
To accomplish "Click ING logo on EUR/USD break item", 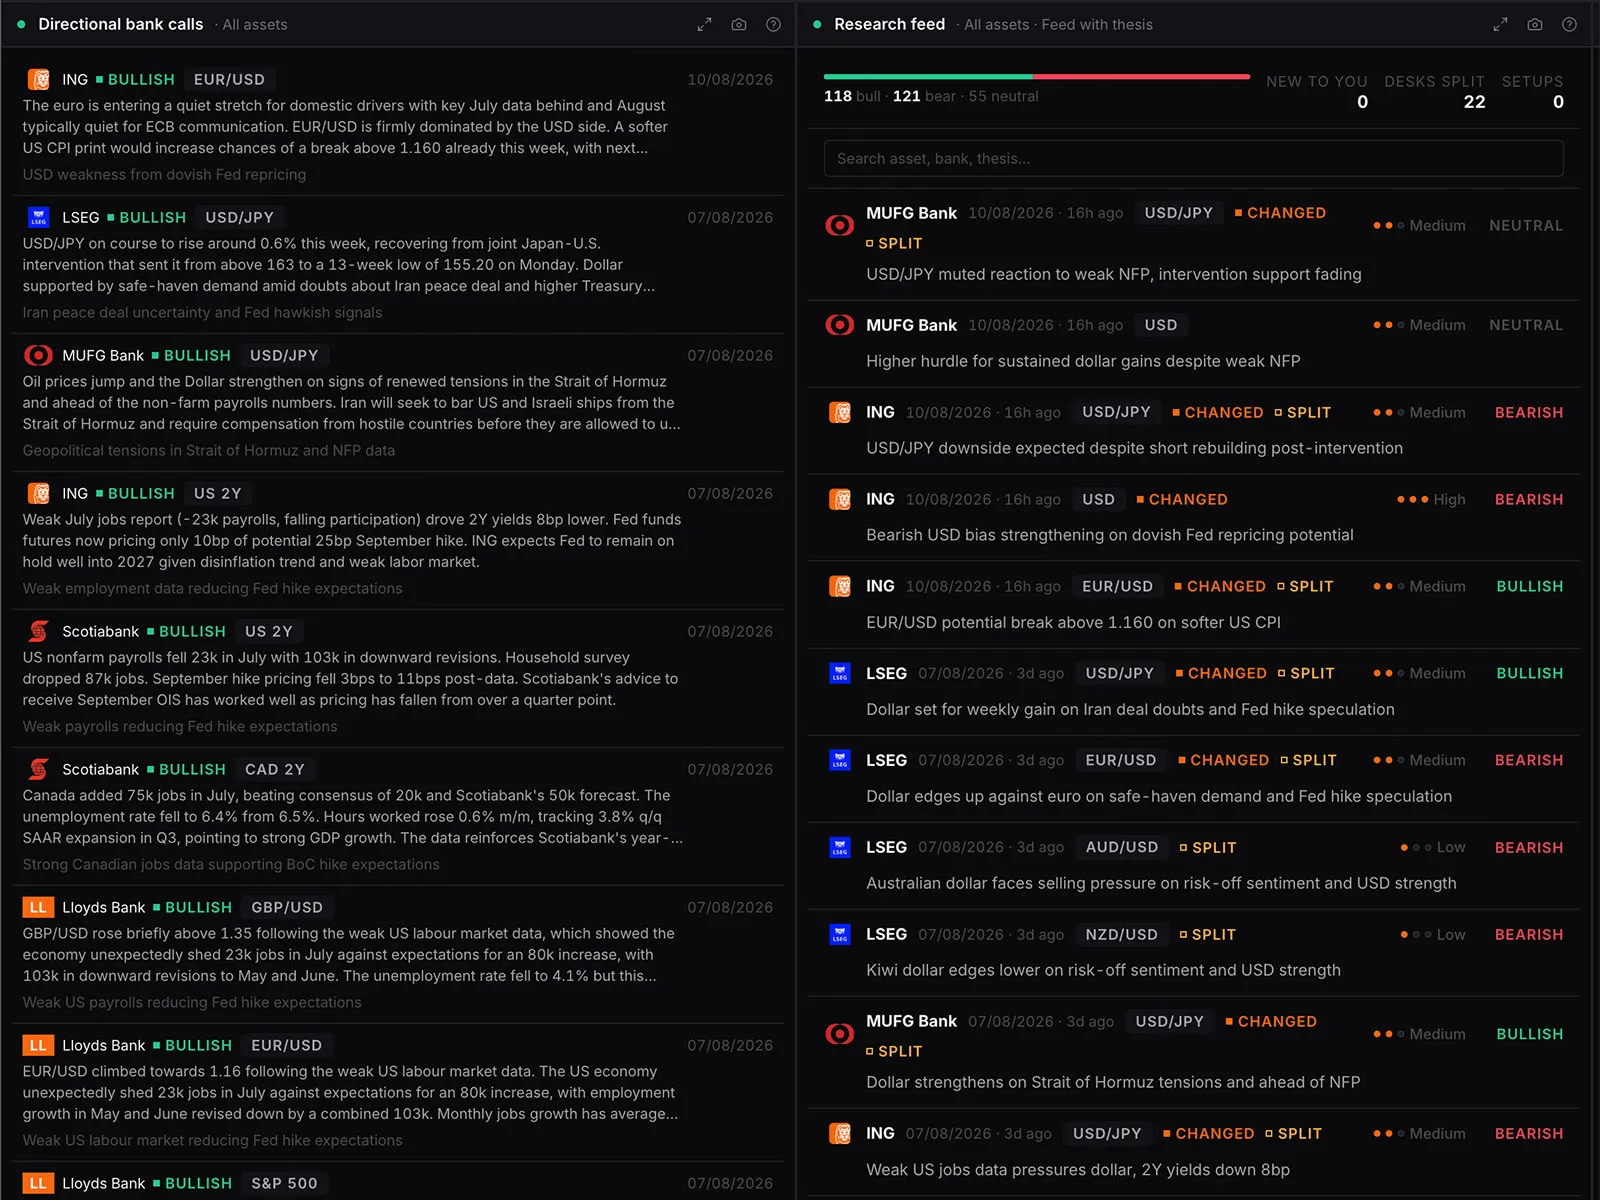I will [x=840, y=586].
